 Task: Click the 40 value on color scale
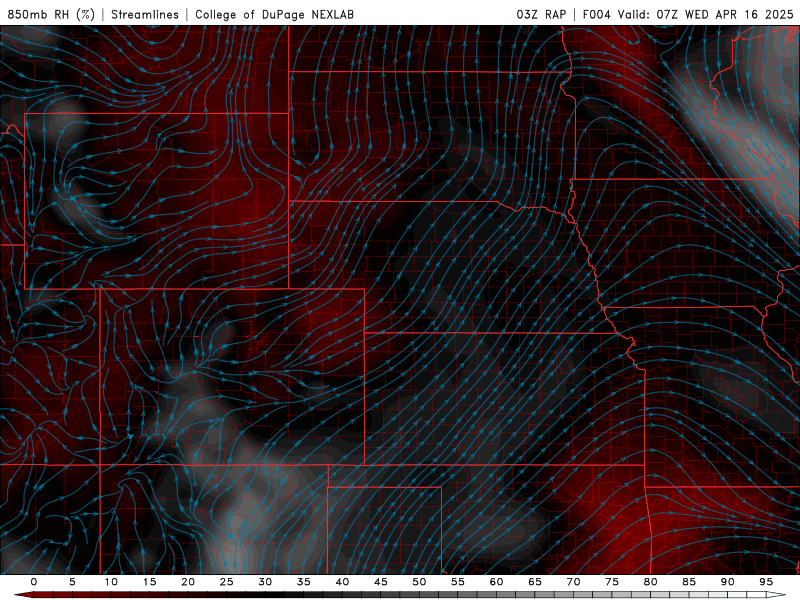pyautogui.click(x=342, y=582)
